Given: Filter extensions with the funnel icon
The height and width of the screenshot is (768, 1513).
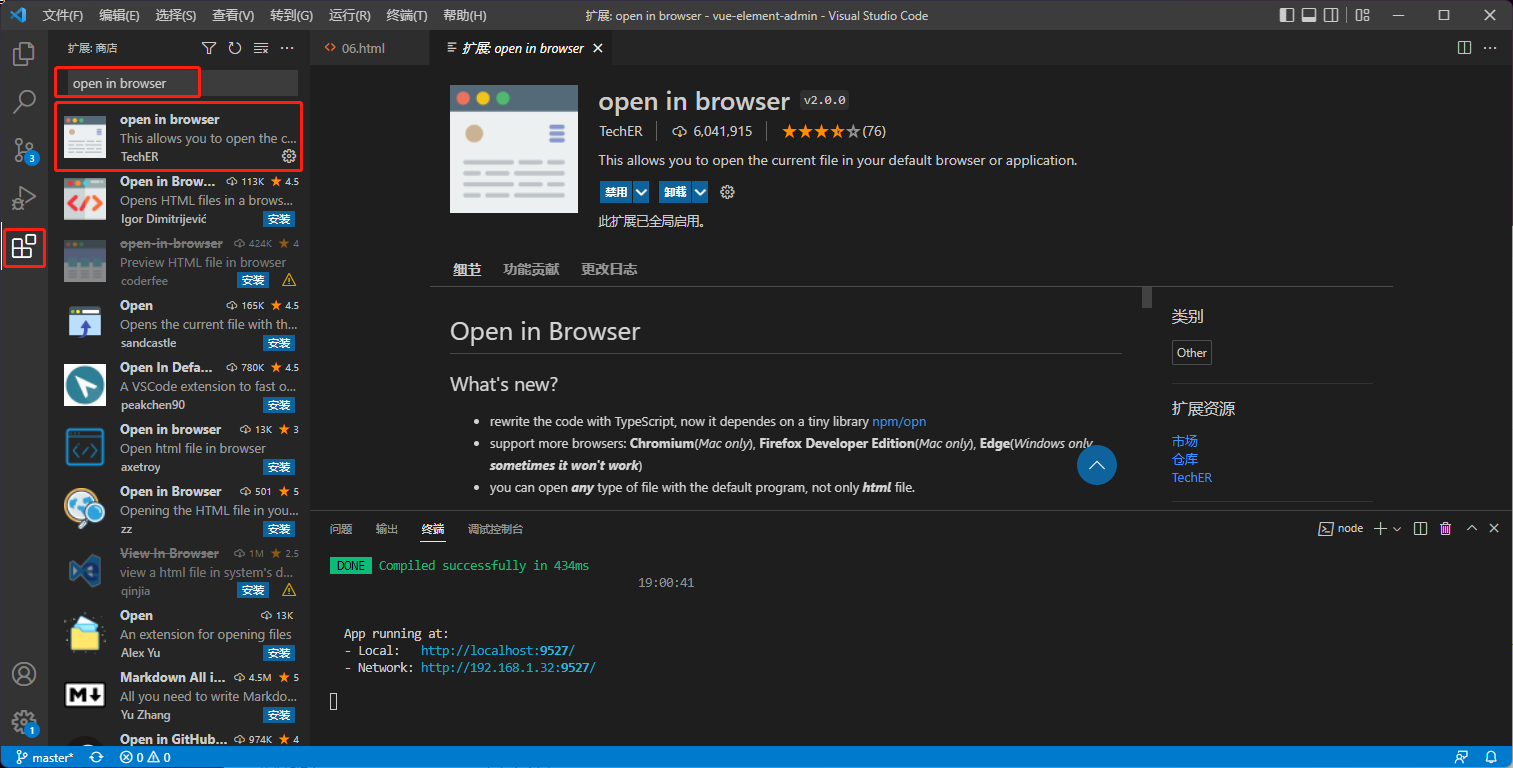Looking at the screenshot, I should [209, 48].
